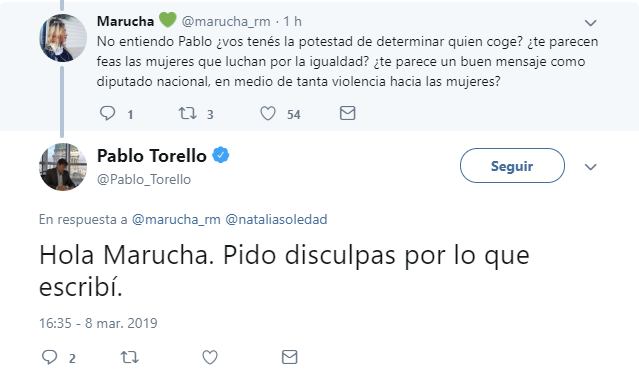Viewport: 639px width, 382px height.
Task: Open @marucha_rm link in reply line
Action: coord(176,219)
